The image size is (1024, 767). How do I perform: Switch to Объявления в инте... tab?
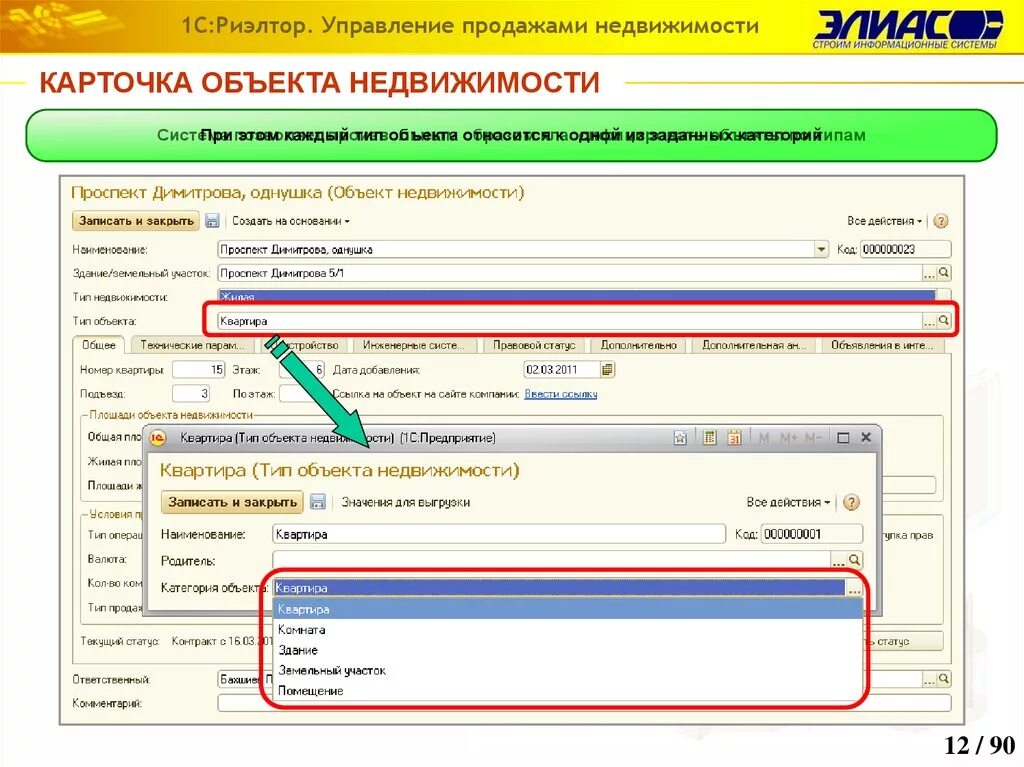tap(882, 345)
